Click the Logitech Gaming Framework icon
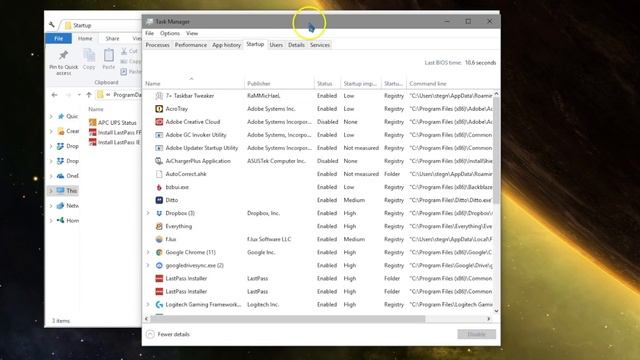Screen dimensions: 640x360 pos(159,305)
